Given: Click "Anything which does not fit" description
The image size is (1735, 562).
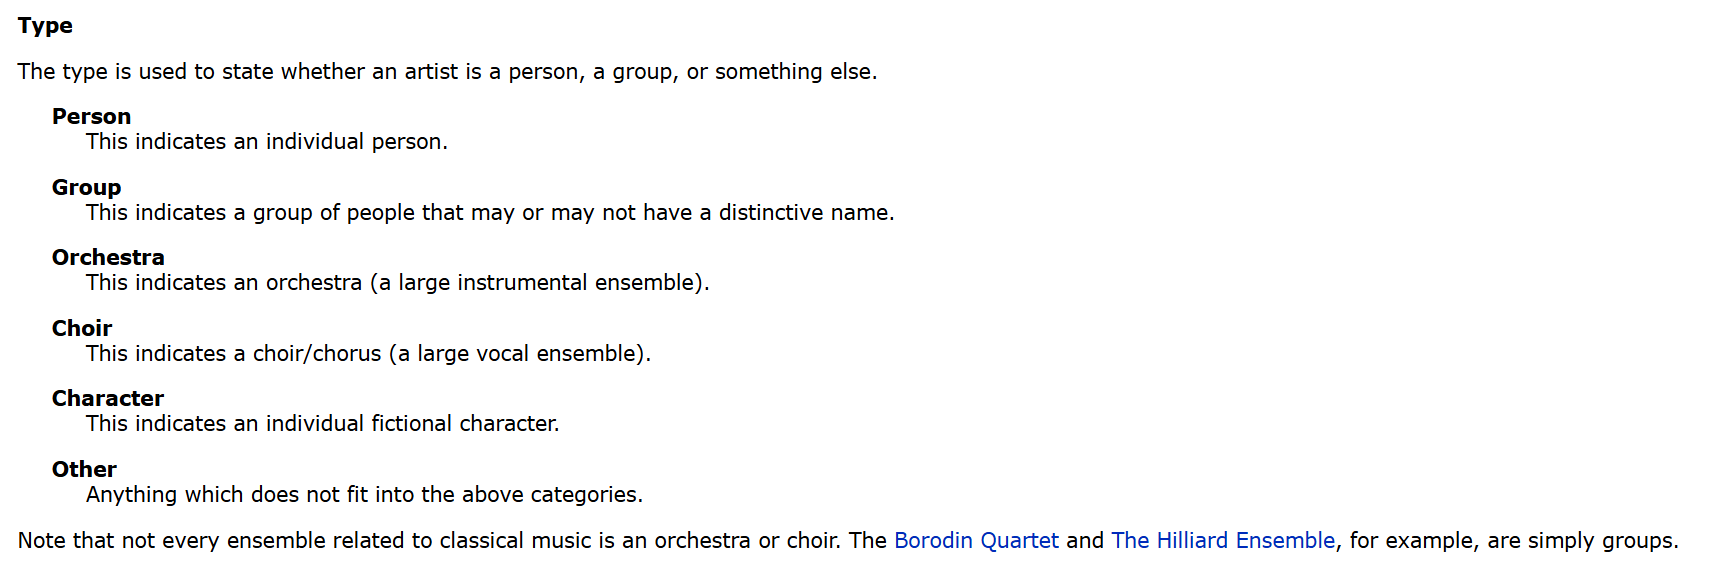Looking at the screenshot, I should pos(364,495).
